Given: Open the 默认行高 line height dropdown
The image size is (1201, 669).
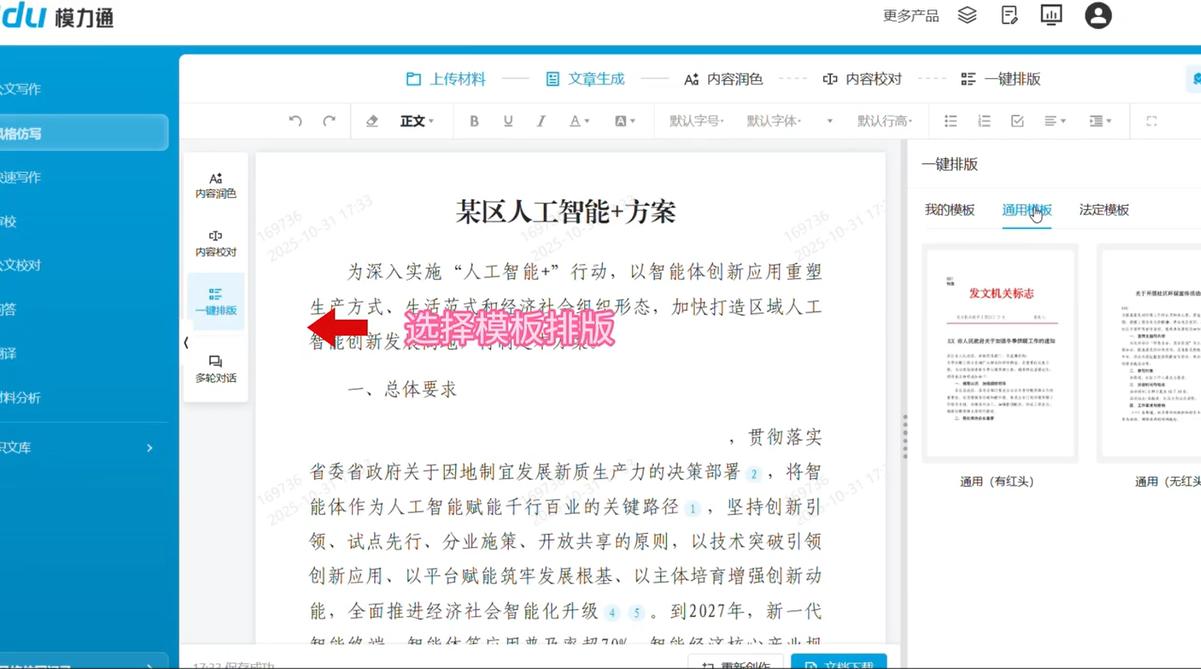Looking at the screenshot, I should (885, 121).
